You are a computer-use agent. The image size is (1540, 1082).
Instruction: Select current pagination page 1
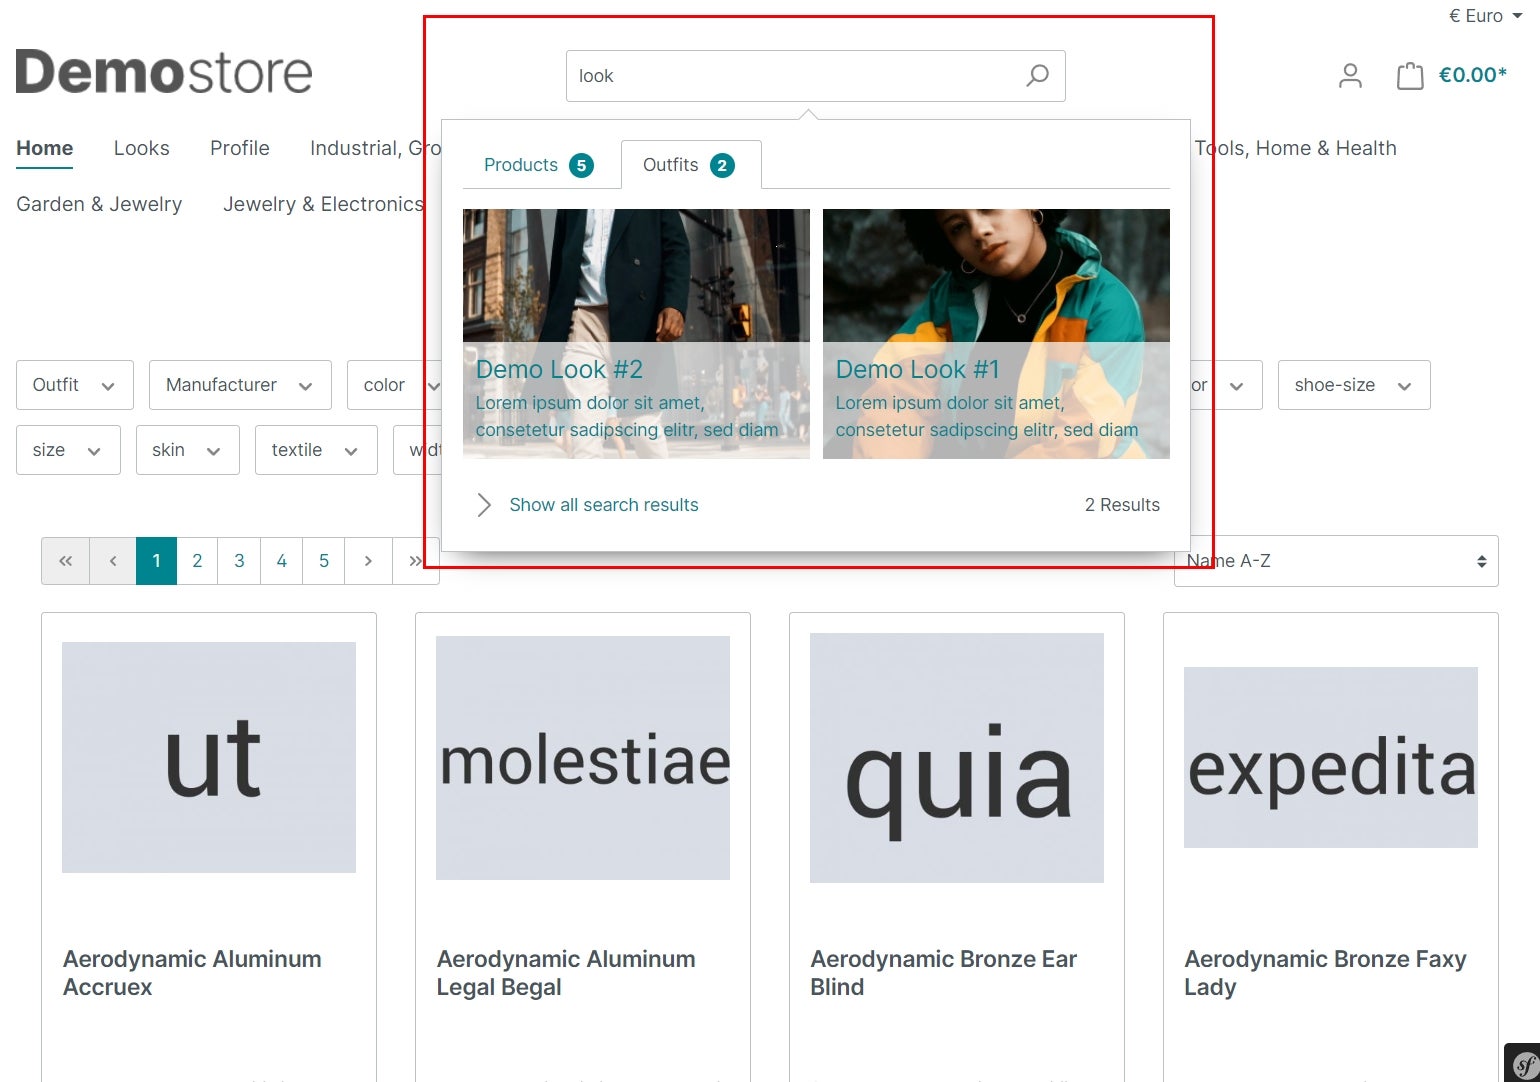click(x=156, y=561)
